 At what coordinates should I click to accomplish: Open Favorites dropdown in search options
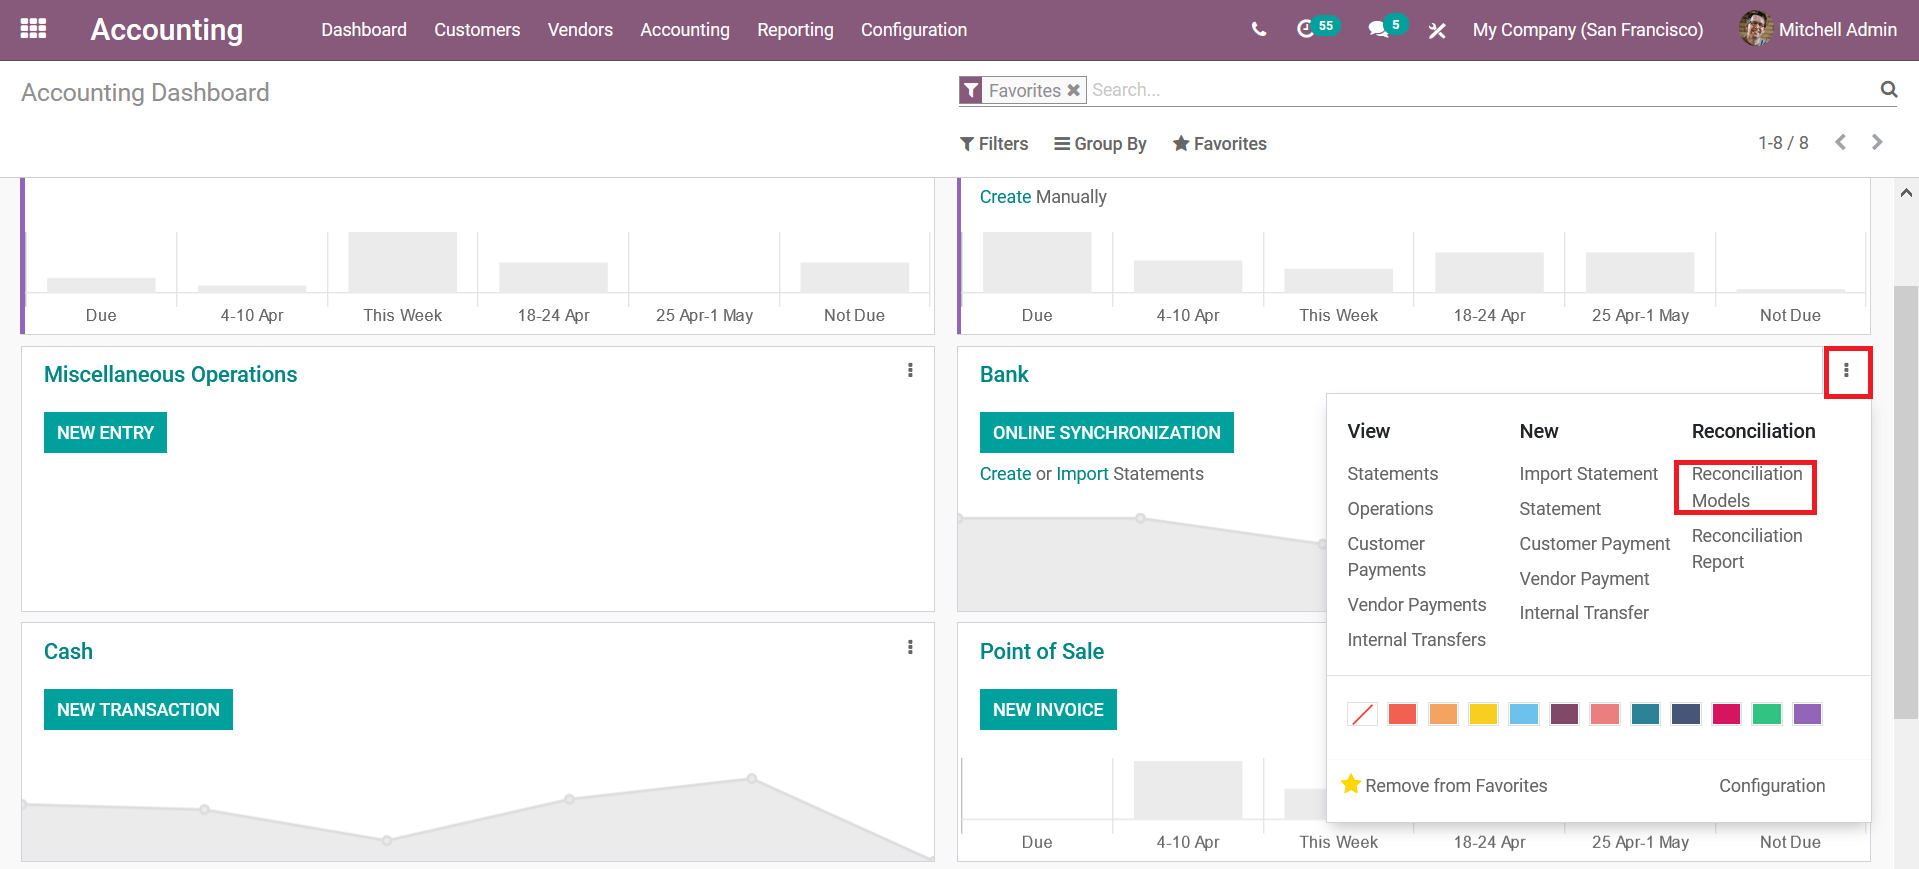pos(1220,144)
